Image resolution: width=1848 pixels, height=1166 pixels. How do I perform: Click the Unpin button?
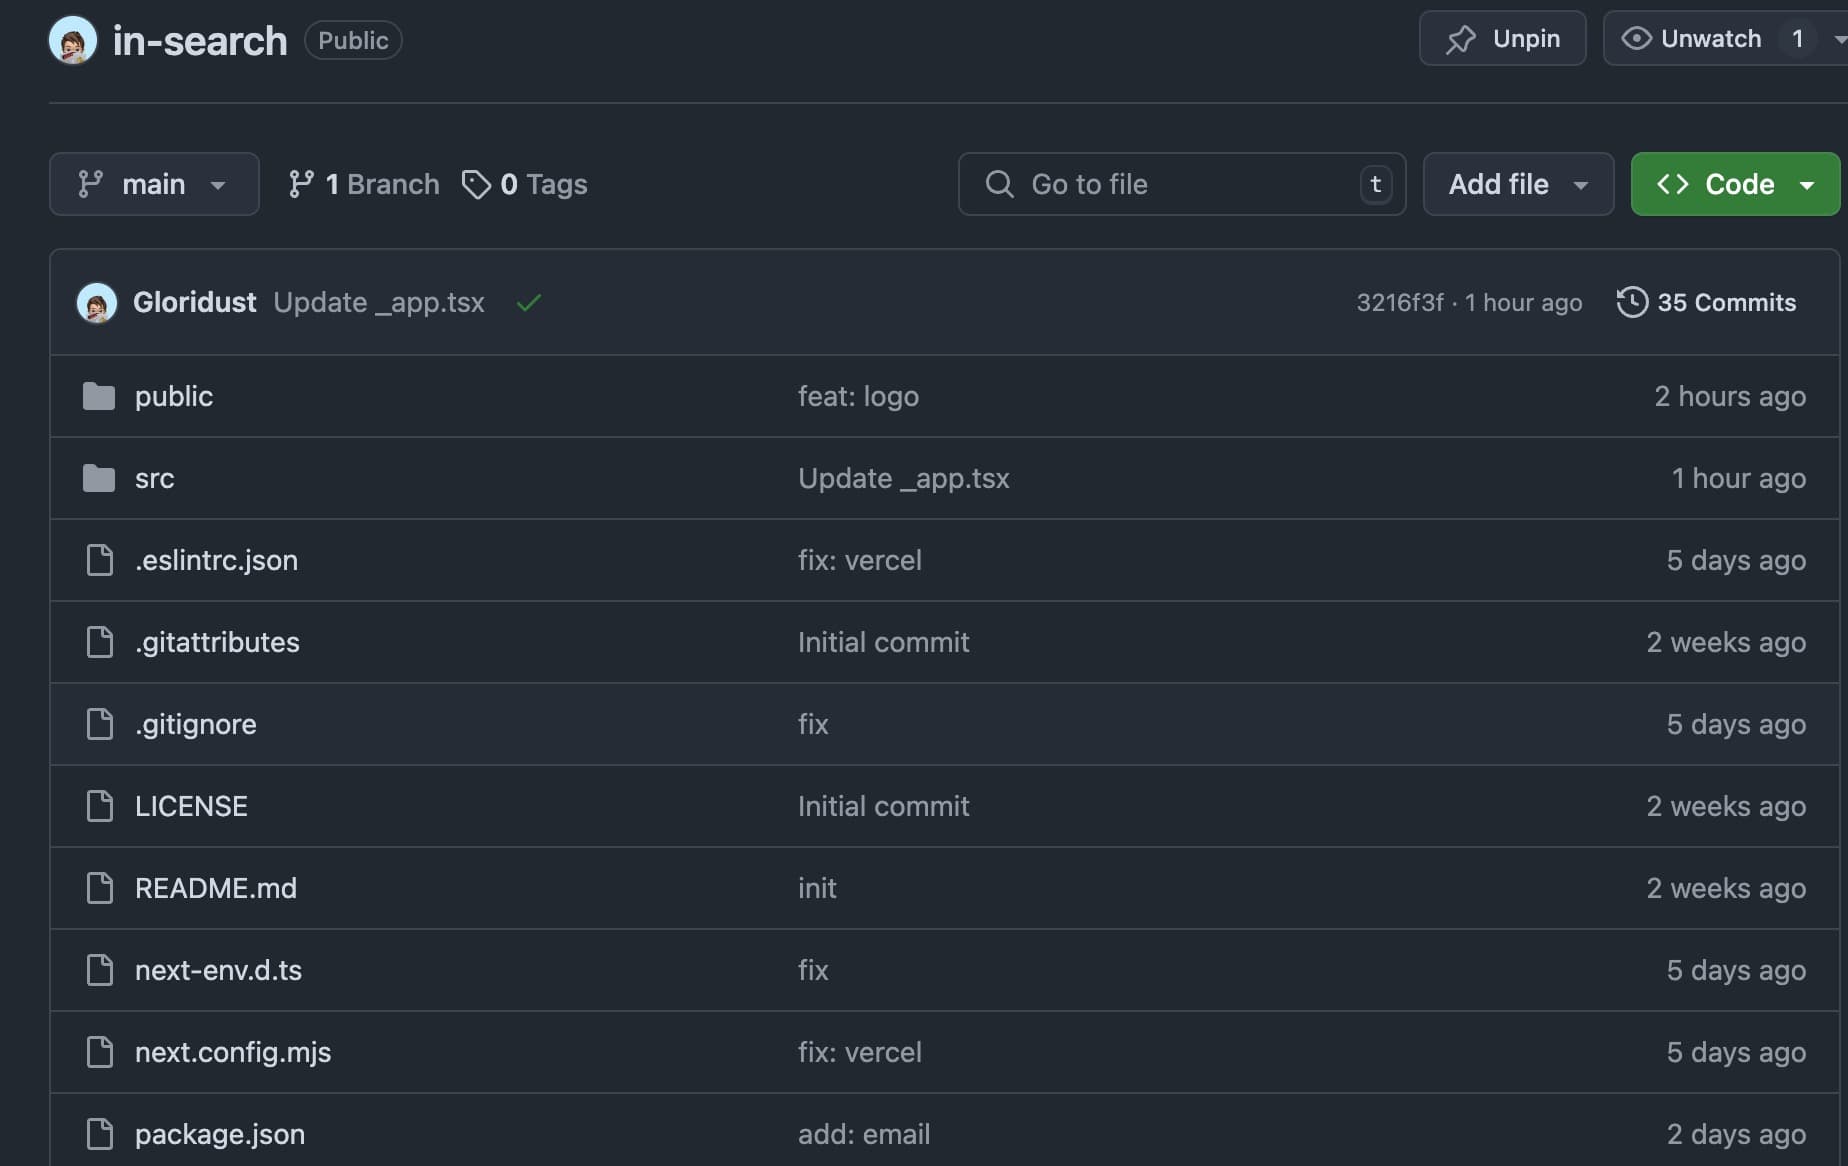pyautogui.click(x=1502, y=38)
